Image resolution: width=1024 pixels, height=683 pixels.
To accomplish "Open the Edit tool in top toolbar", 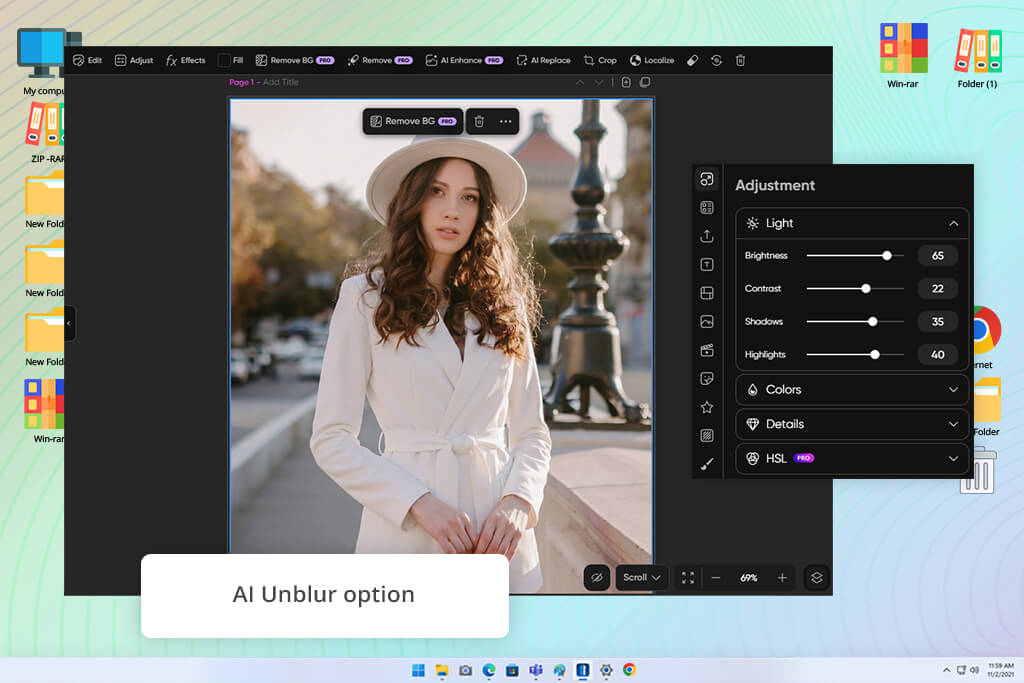I will tap(88, 60).
